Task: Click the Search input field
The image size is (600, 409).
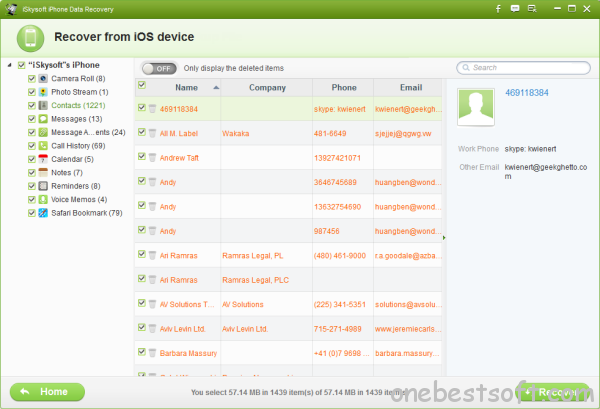Action: pos(523,68)
